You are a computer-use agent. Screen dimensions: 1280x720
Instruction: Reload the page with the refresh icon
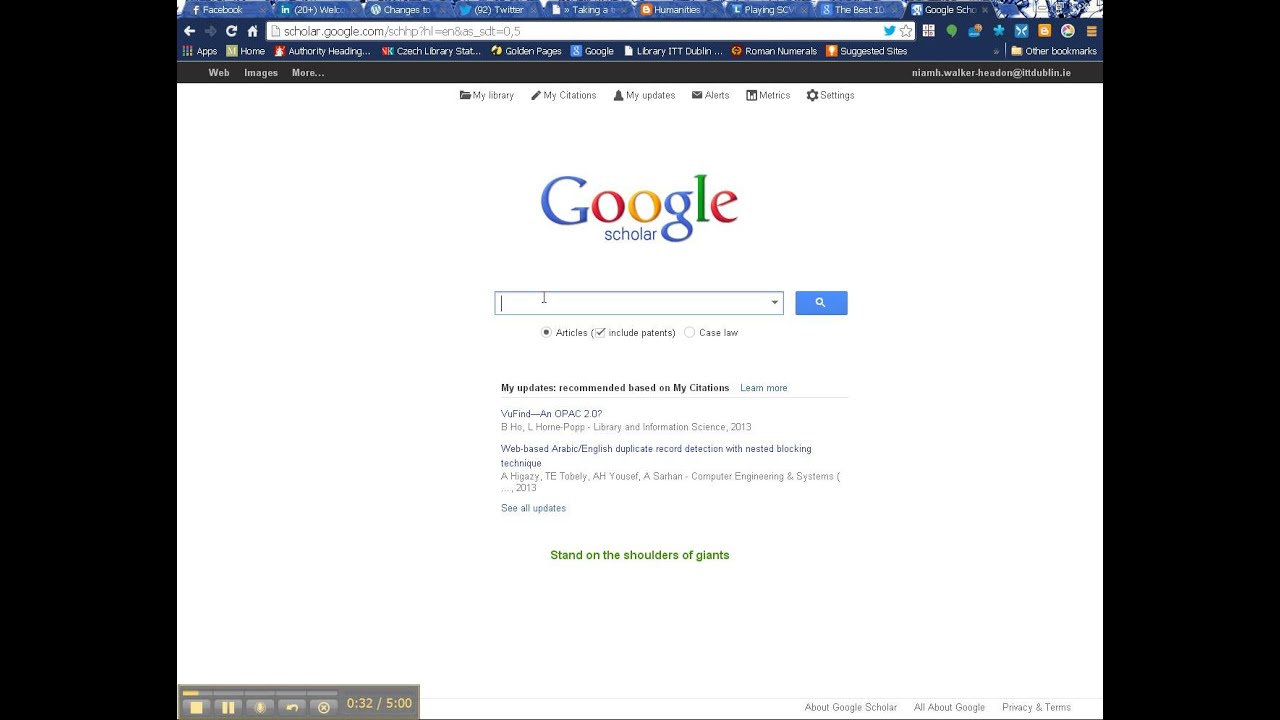tap(231, 31)
